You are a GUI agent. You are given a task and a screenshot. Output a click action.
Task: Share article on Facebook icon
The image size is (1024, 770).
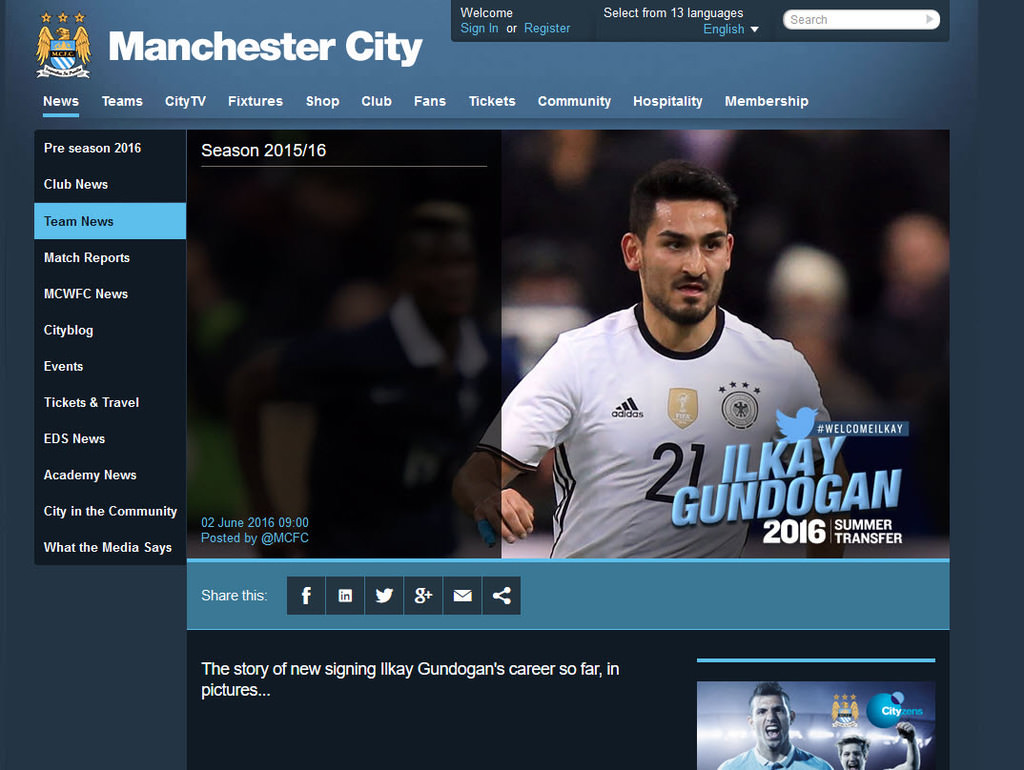pyautogui.click(x=306, y=596)
